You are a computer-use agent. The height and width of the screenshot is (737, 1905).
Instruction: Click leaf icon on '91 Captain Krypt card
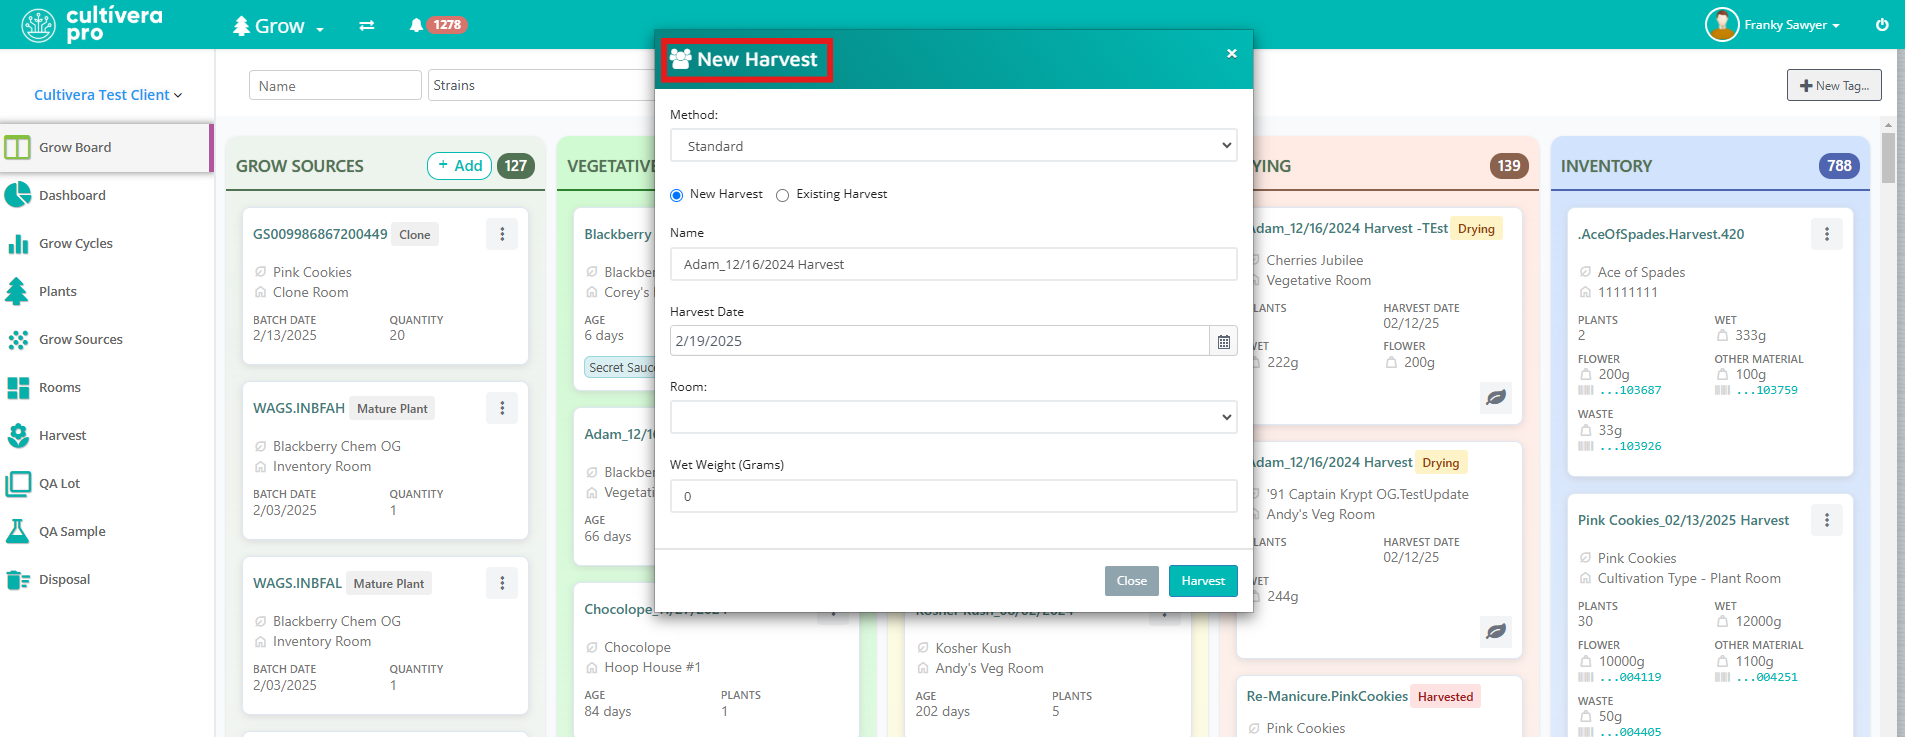click(x=1496, y=632)
